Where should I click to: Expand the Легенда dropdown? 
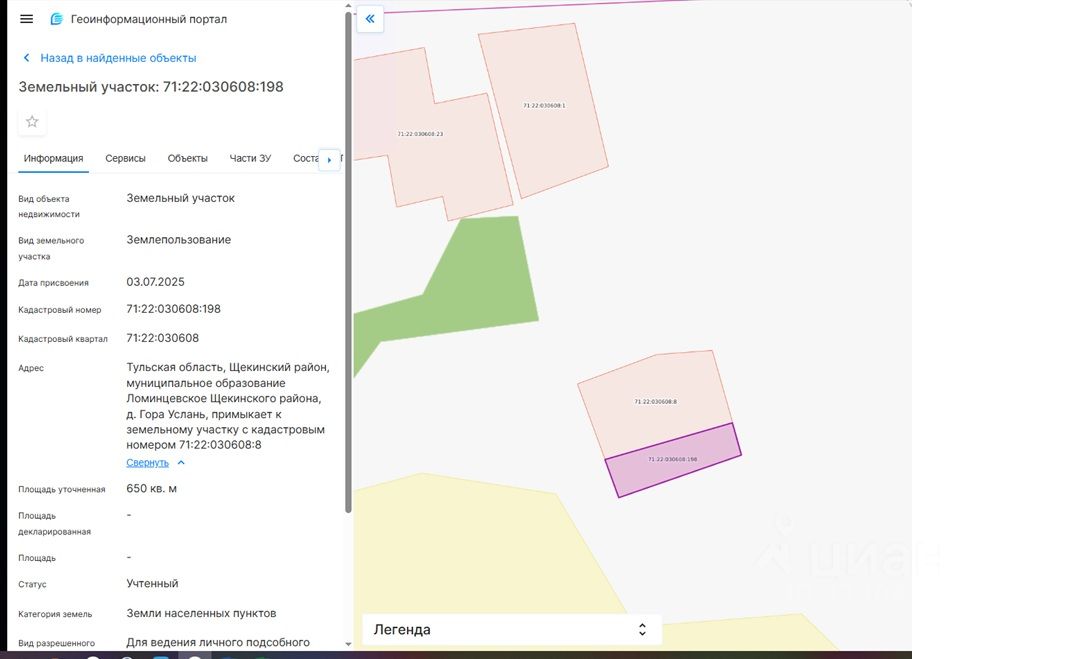coord(511,630)
